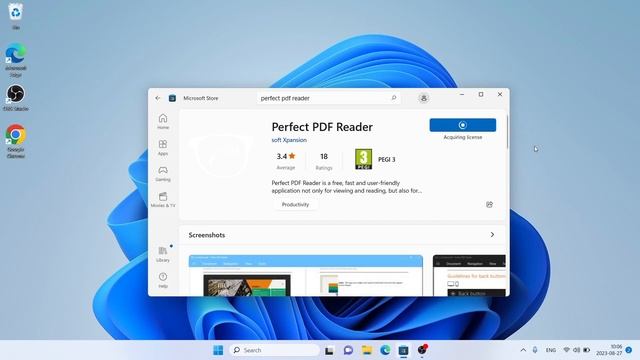
Task: Click the PEGI 3 rating badge
Action: point(363,159)
